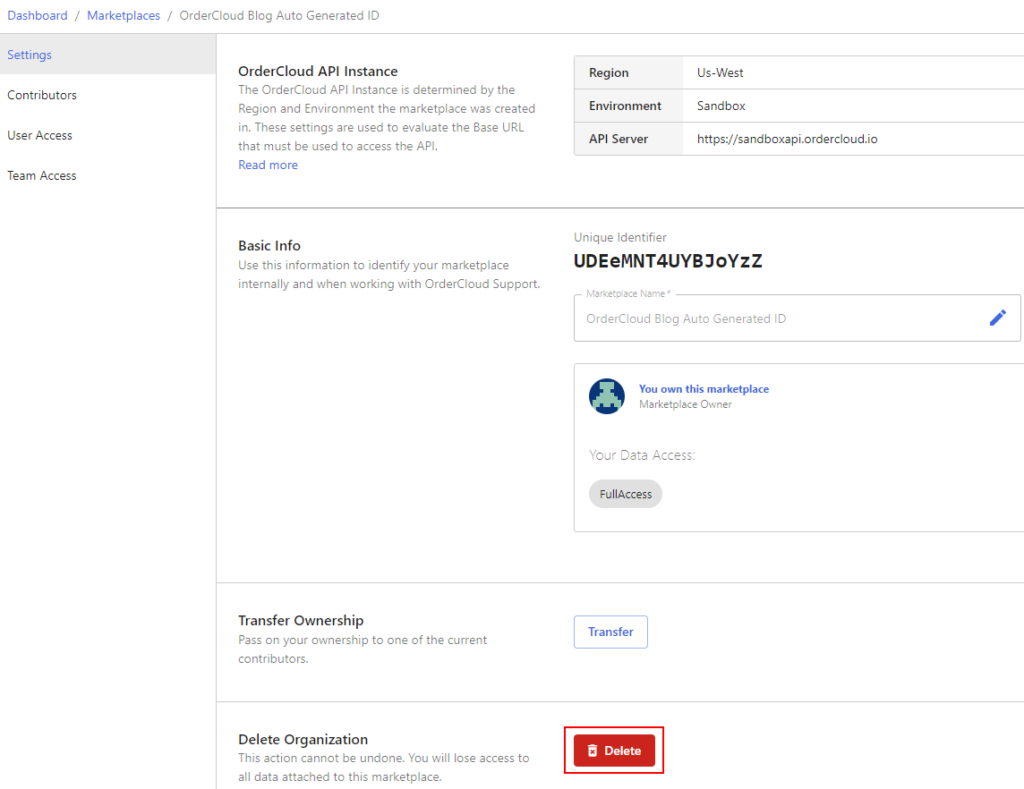The width and height of the screenshot is (1024, 789).
Task: Click the Environment table header cell
Action: (628, 106)
